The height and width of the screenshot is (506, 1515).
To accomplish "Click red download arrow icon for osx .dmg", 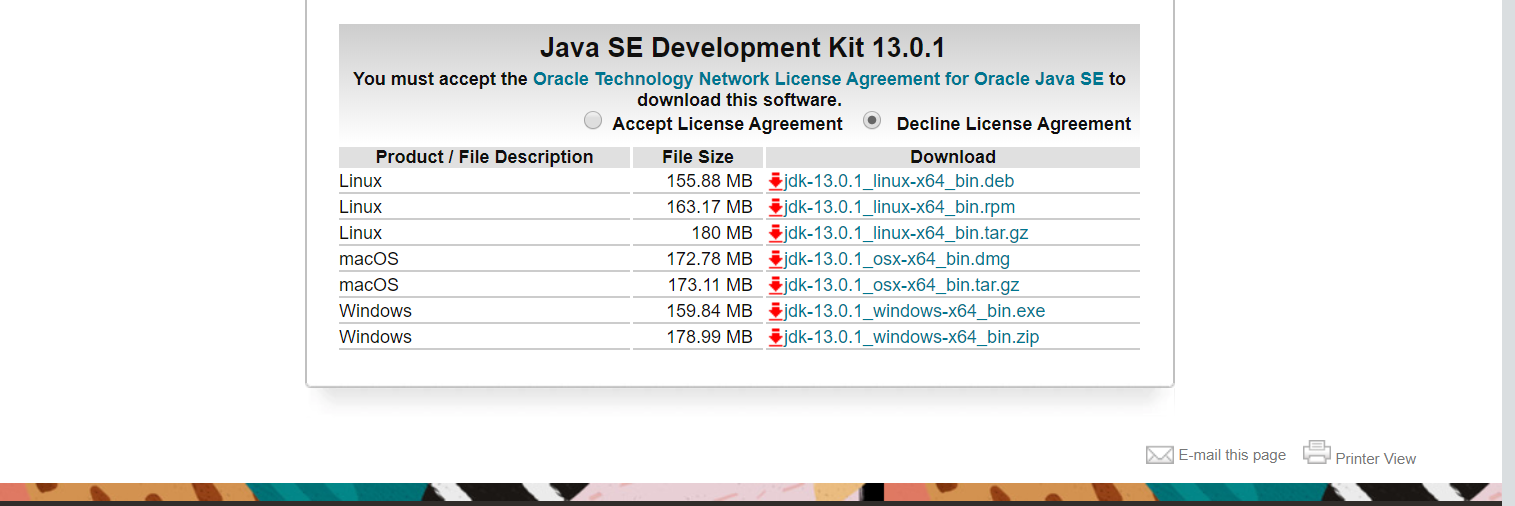I will coord(775,259).
